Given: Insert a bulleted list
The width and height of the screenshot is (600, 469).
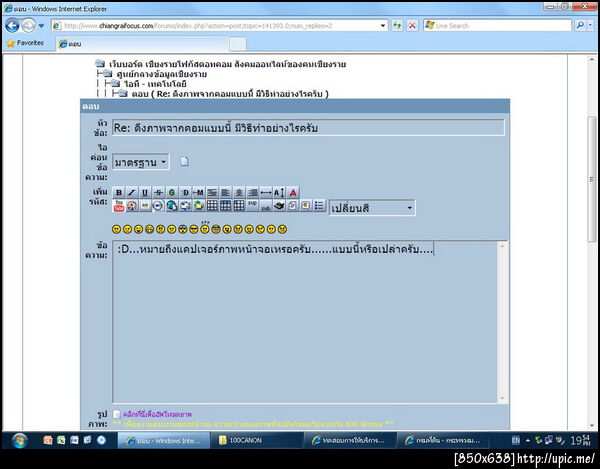Looking at the screenshot, I should (319, 206).
